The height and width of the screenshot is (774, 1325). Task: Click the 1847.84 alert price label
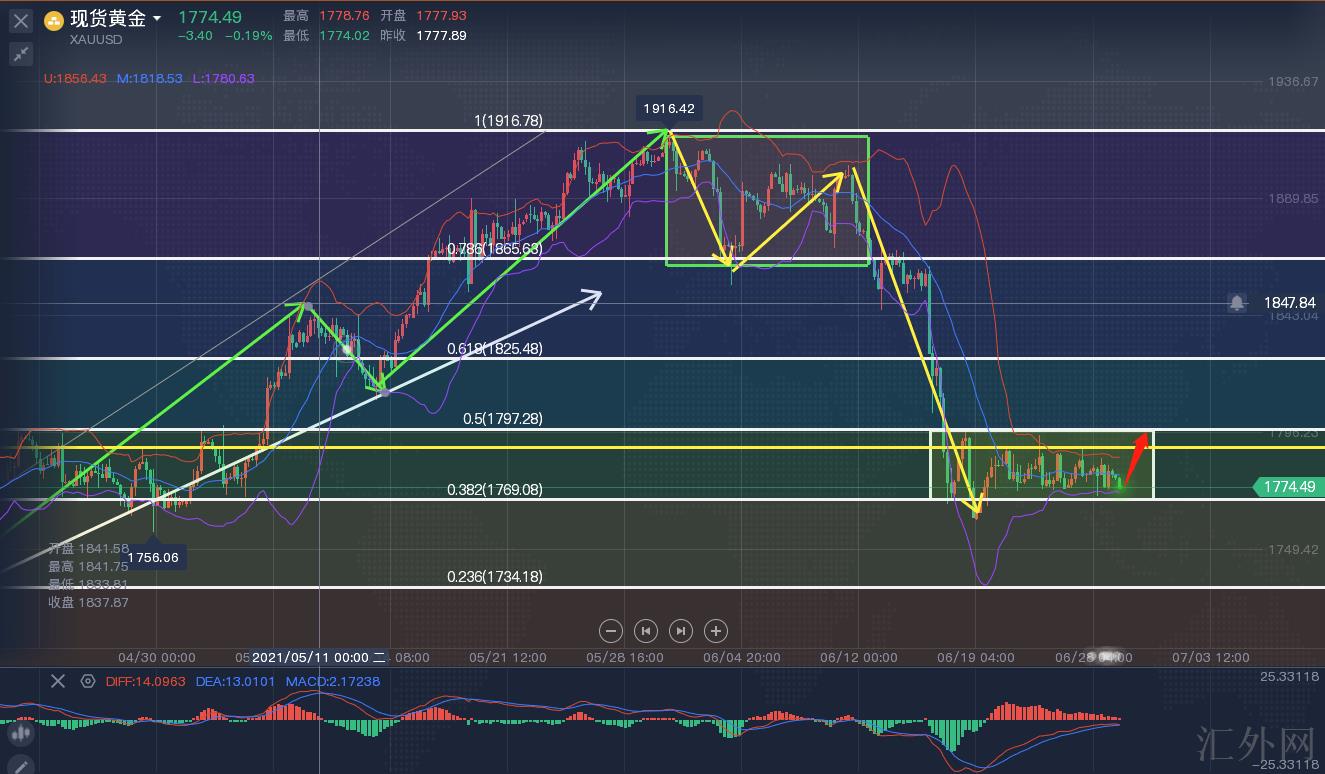(1288, 302)
